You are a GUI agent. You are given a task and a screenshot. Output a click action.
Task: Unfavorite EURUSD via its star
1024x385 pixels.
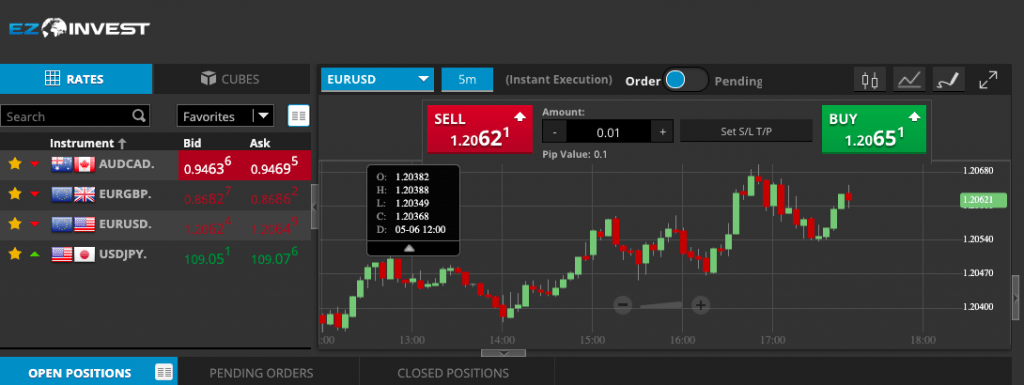point(15,224)
